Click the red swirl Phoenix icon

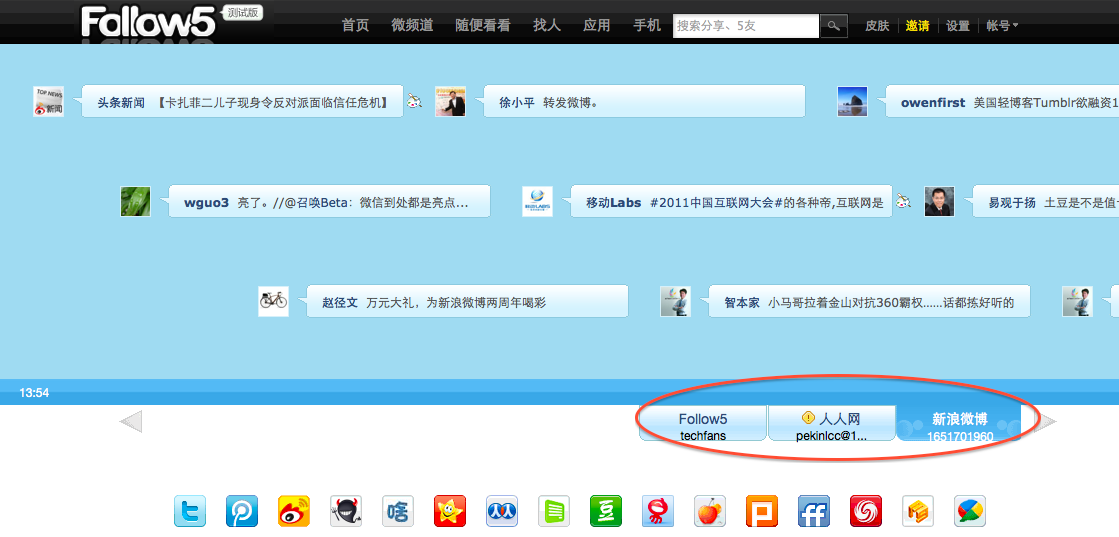pos(866,511)
